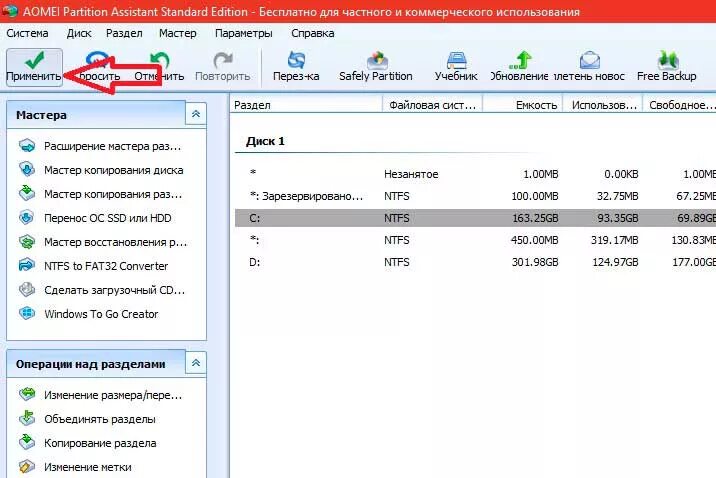716x478 pixels.
Task: Select the D: partition row
Action: 475,263
